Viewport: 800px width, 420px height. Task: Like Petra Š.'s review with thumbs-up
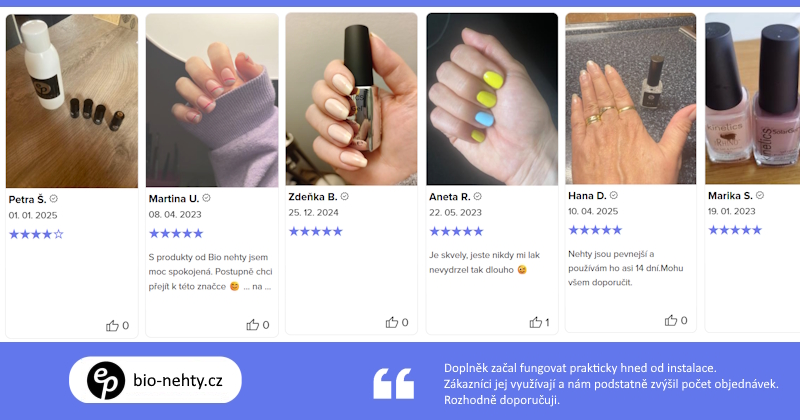112,326
